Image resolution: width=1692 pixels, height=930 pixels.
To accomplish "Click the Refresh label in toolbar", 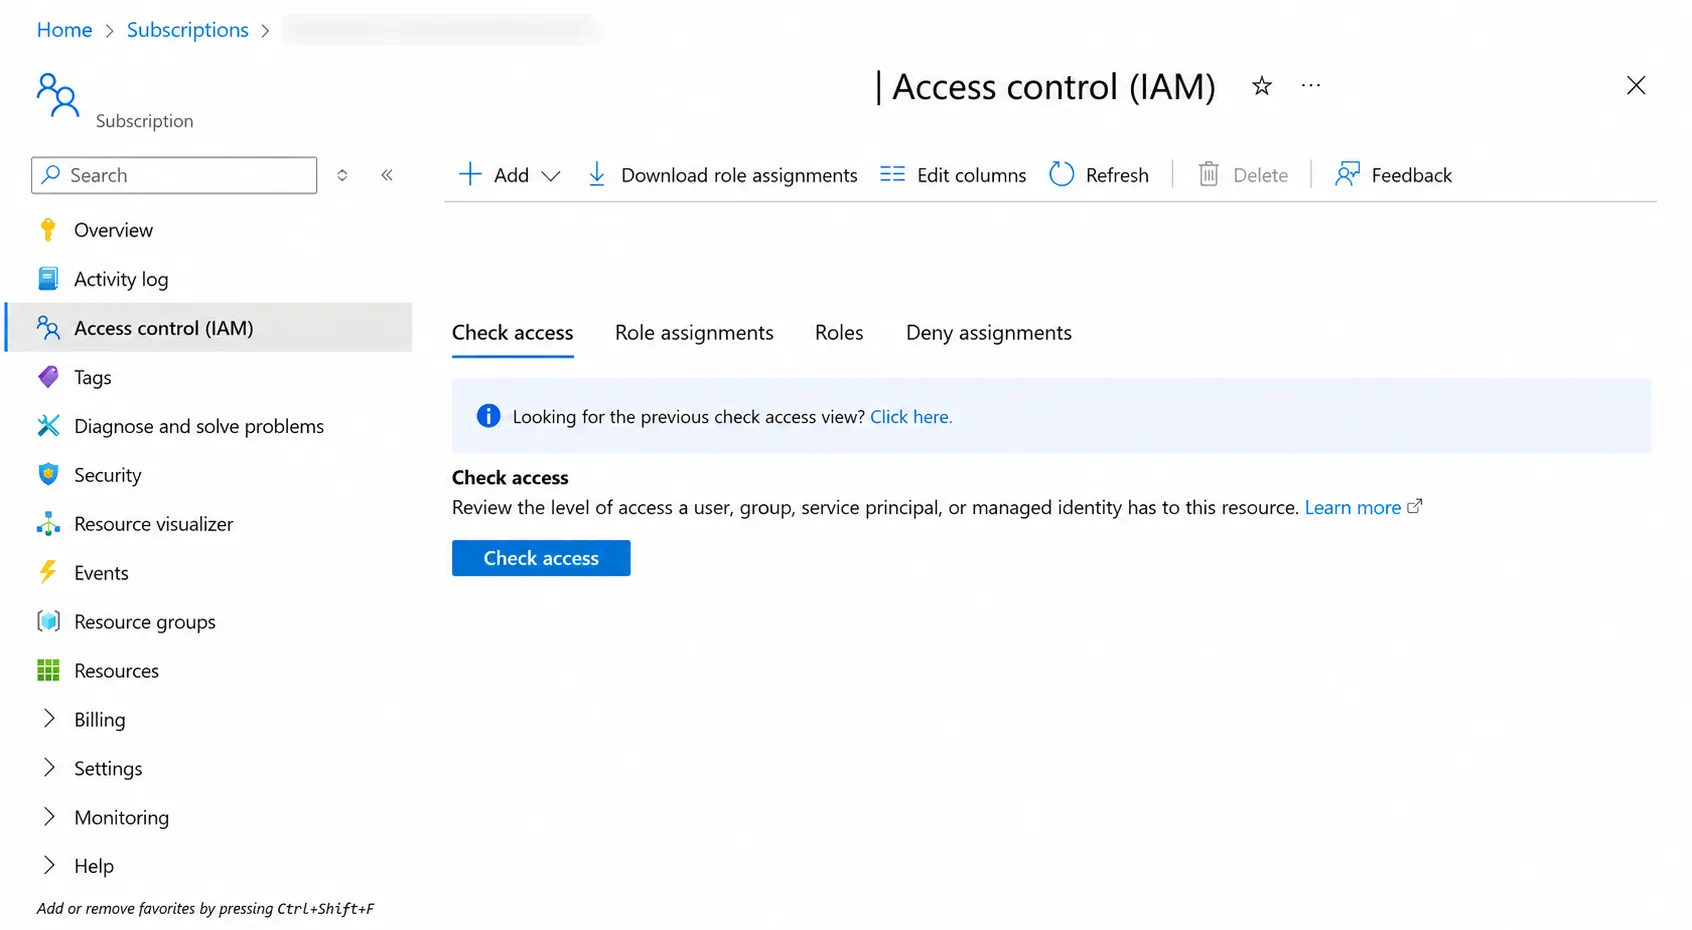I will click(x=1117, y=175).
